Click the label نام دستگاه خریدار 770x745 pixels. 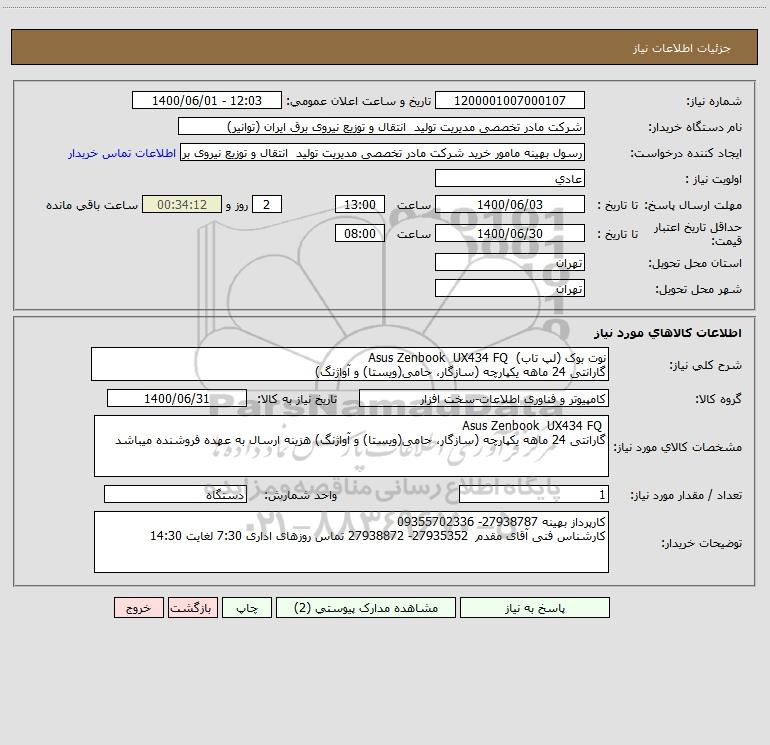pyautogui.click(x=695, y=128)
